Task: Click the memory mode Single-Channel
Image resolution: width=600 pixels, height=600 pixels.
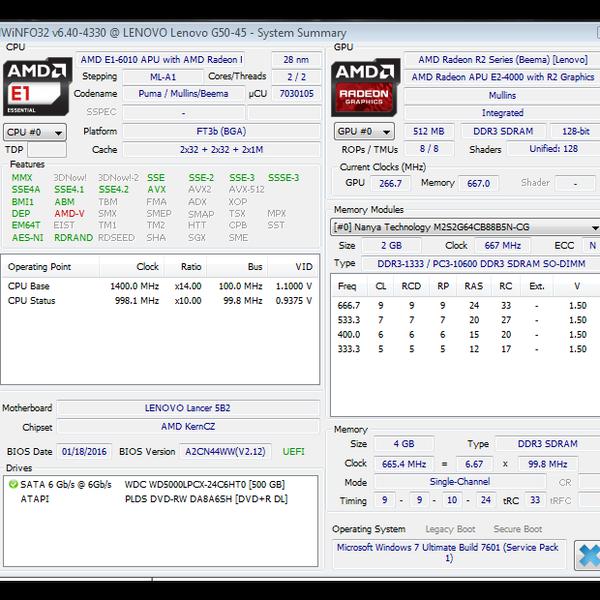Action: (x=460, y=482)
